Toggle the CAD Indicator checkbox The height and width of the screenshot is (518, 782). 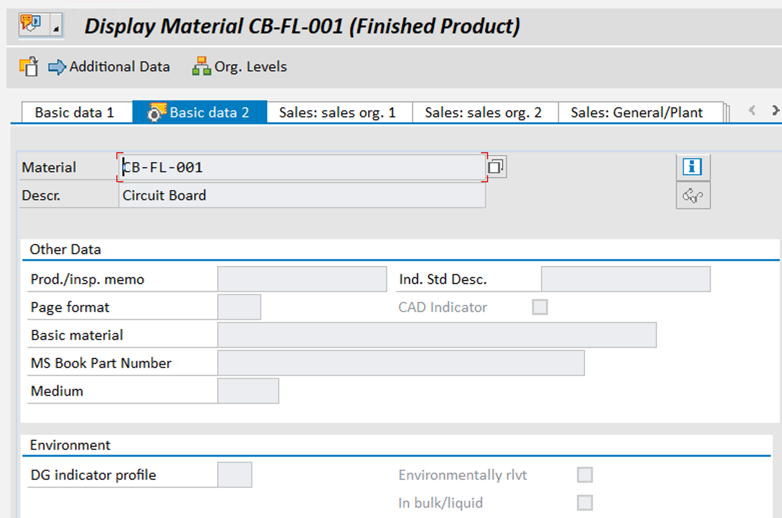[x=540, y=307]
